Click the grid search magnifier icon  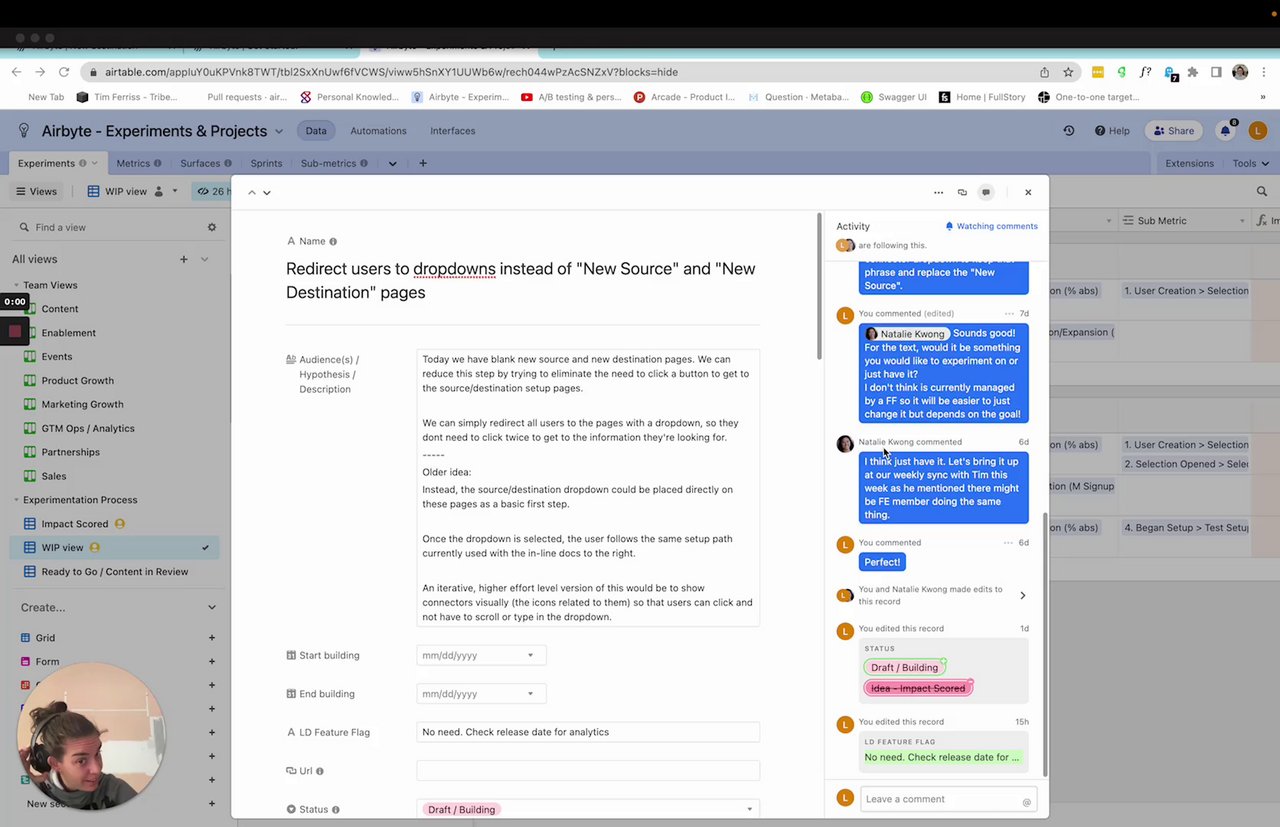coord(1262,191)
